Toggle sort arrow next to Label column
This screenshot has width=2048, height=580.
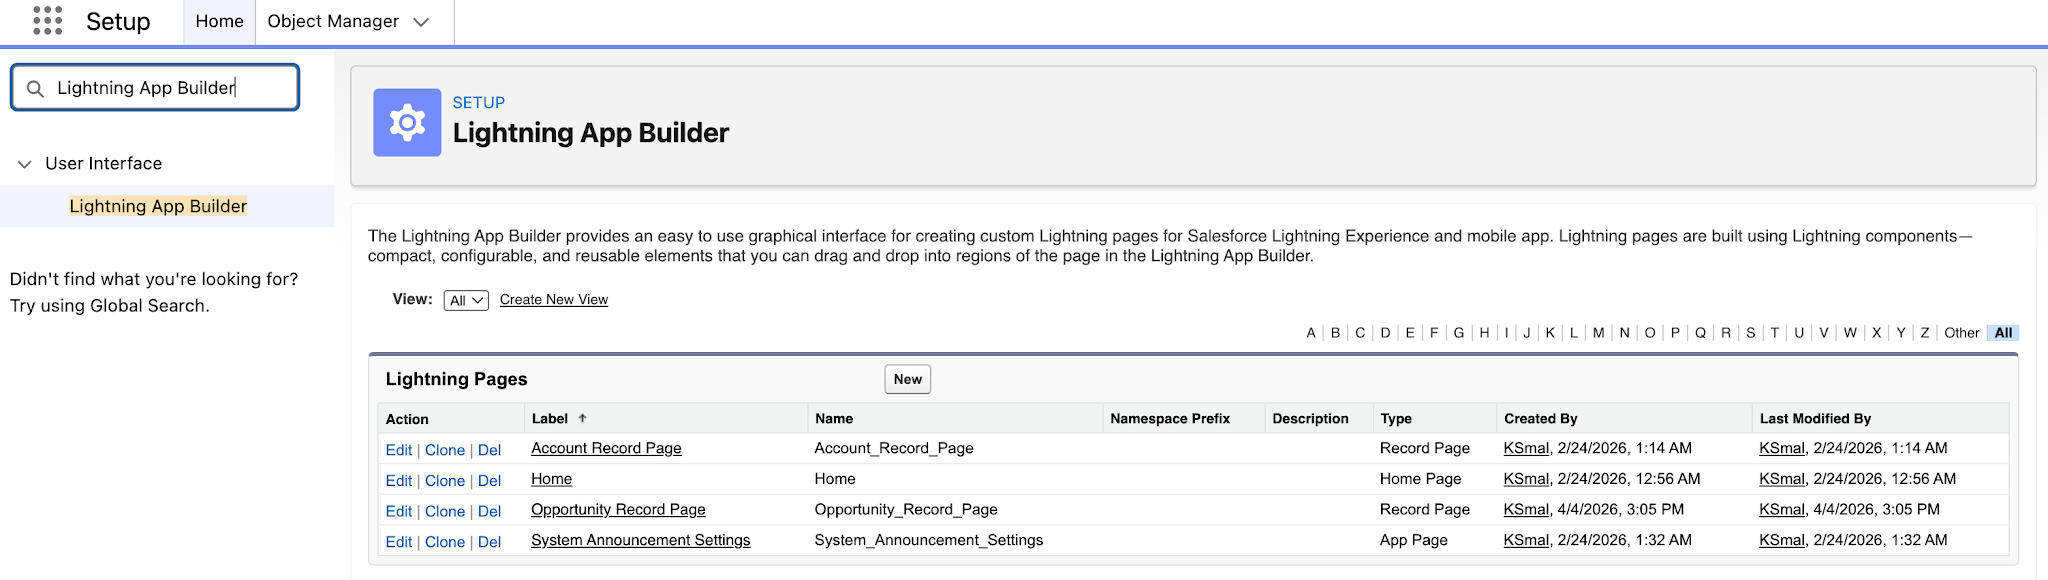click(x=582, y=418)
